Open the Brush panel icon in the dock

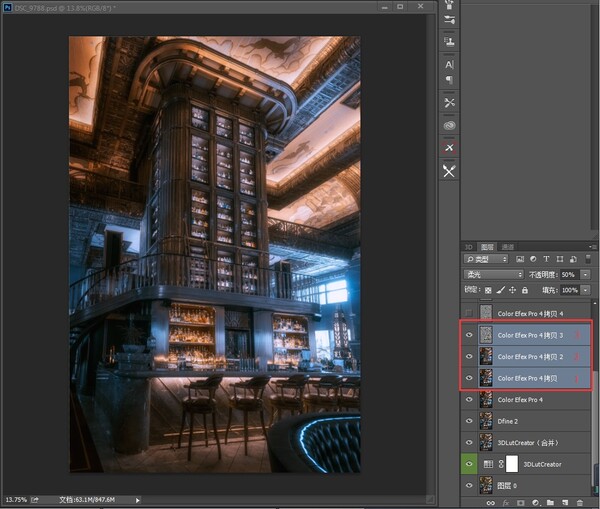click(449, 5)
